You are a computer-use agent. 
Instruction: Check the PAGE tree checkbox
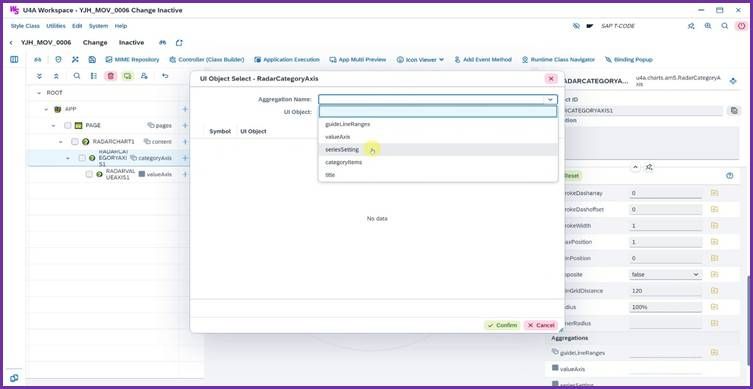pyautogui.click(x=68, y=125)
